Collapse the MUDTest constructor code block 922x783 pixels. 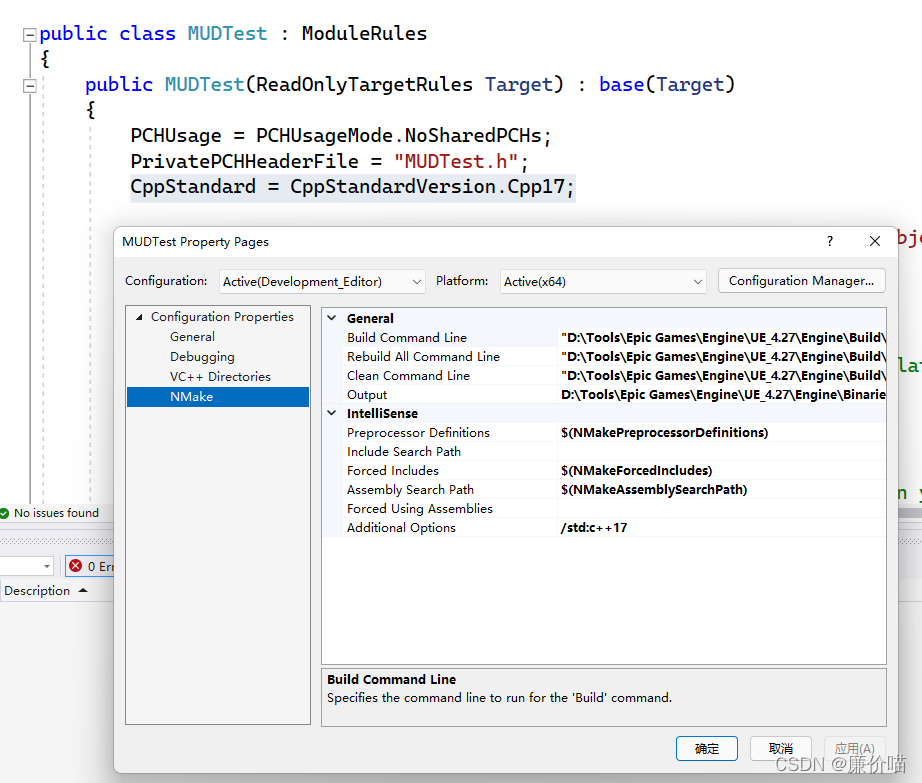click(29, 86)
